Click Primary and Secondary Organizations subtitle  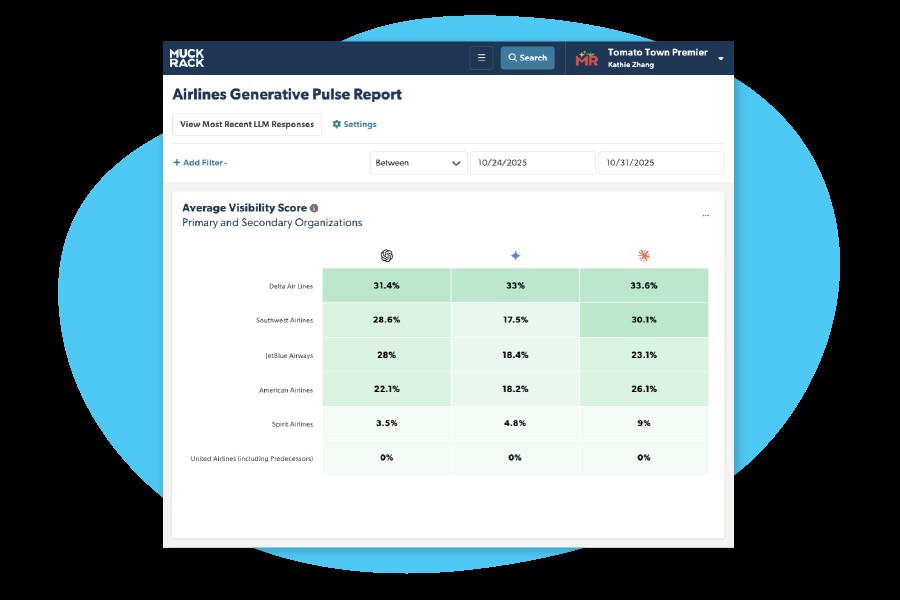pos(272,223)
